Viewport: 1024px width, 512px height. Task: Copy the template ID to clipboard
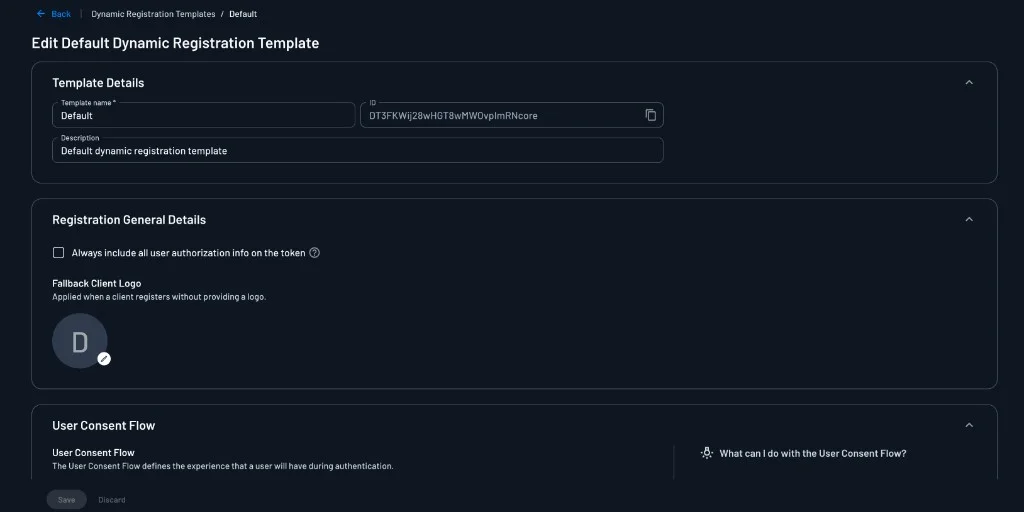coord(650,115)
